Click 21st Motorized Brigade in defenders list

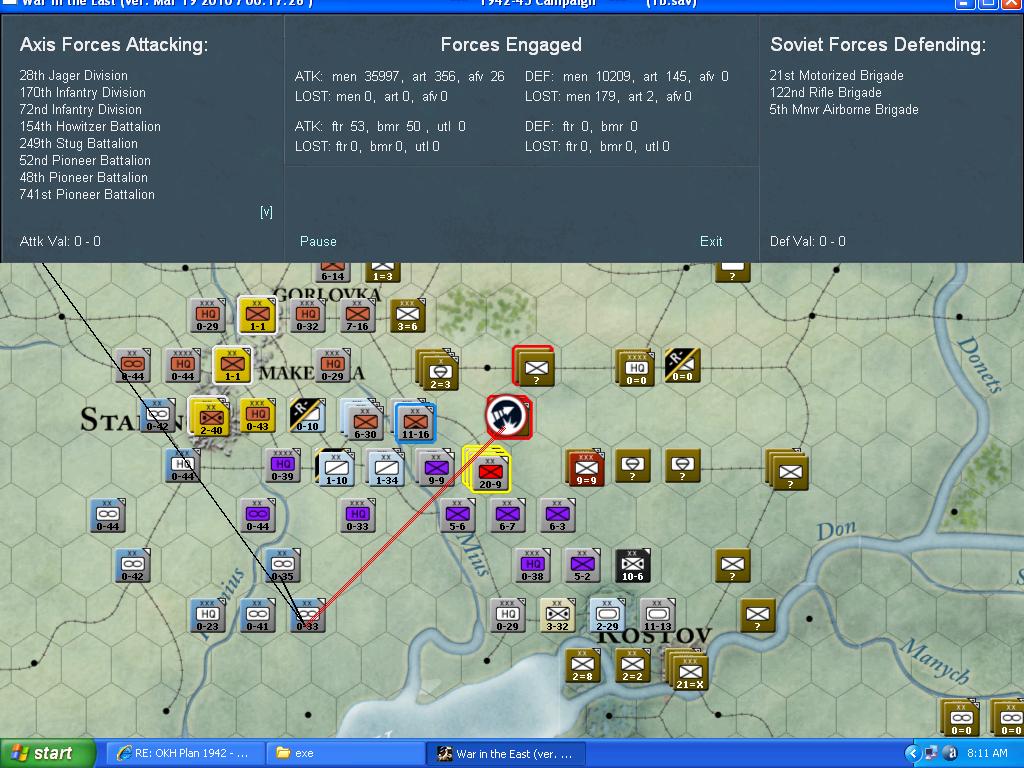[837, 76]
